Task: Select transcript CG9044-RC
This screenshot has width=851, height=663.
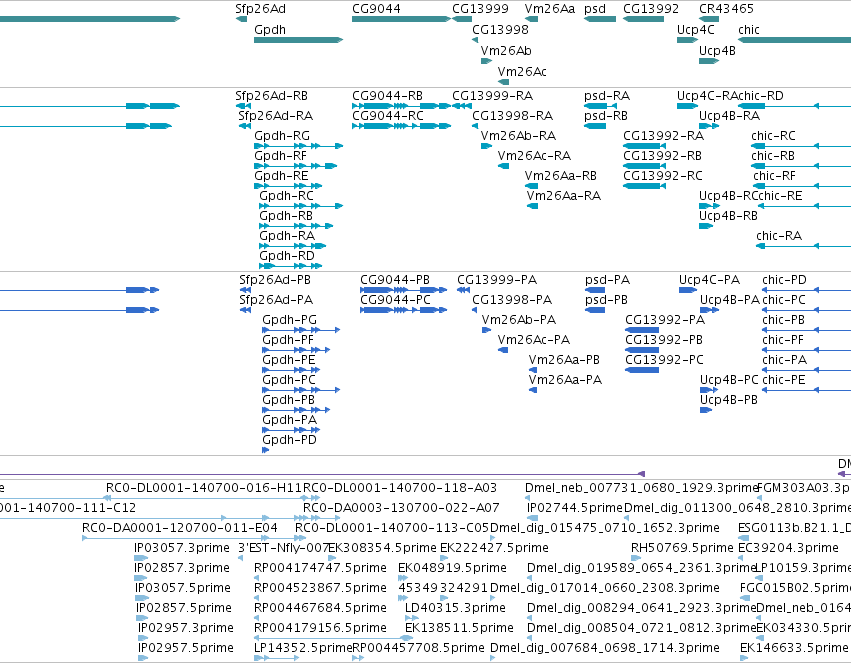Action: 402,126
